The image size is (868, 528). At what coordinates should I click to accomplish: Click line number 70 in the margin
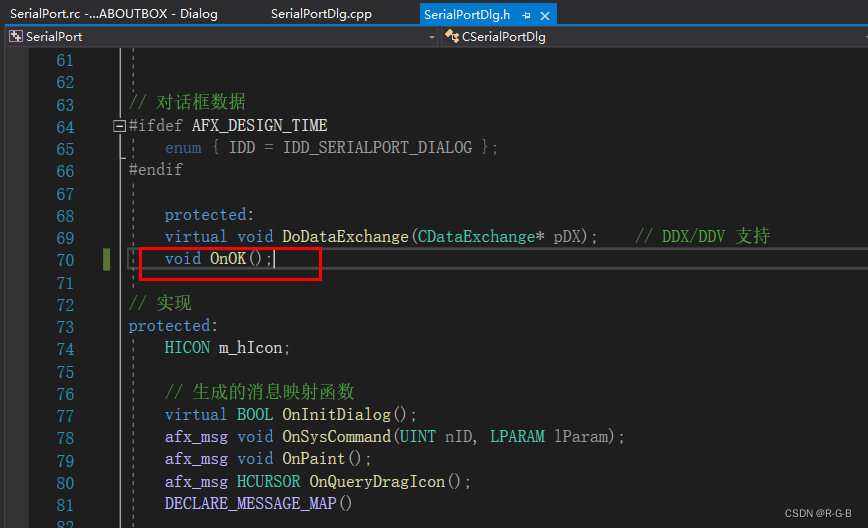pos(65,260)
